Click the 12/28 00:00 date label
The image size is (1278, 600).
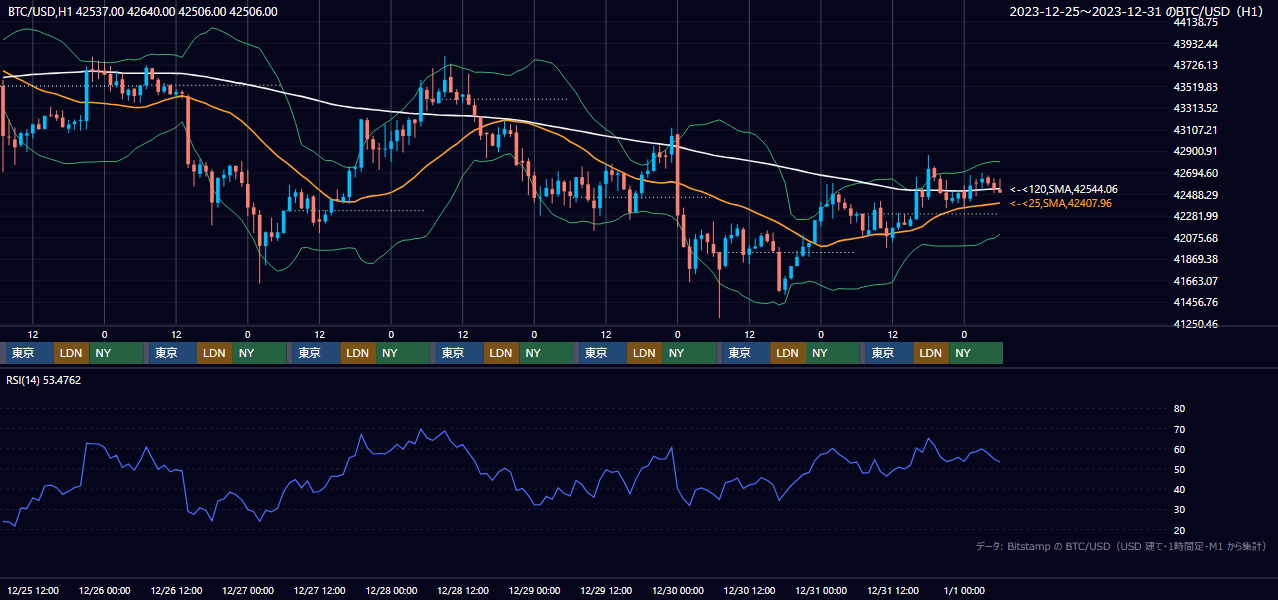tap(391, 590)
